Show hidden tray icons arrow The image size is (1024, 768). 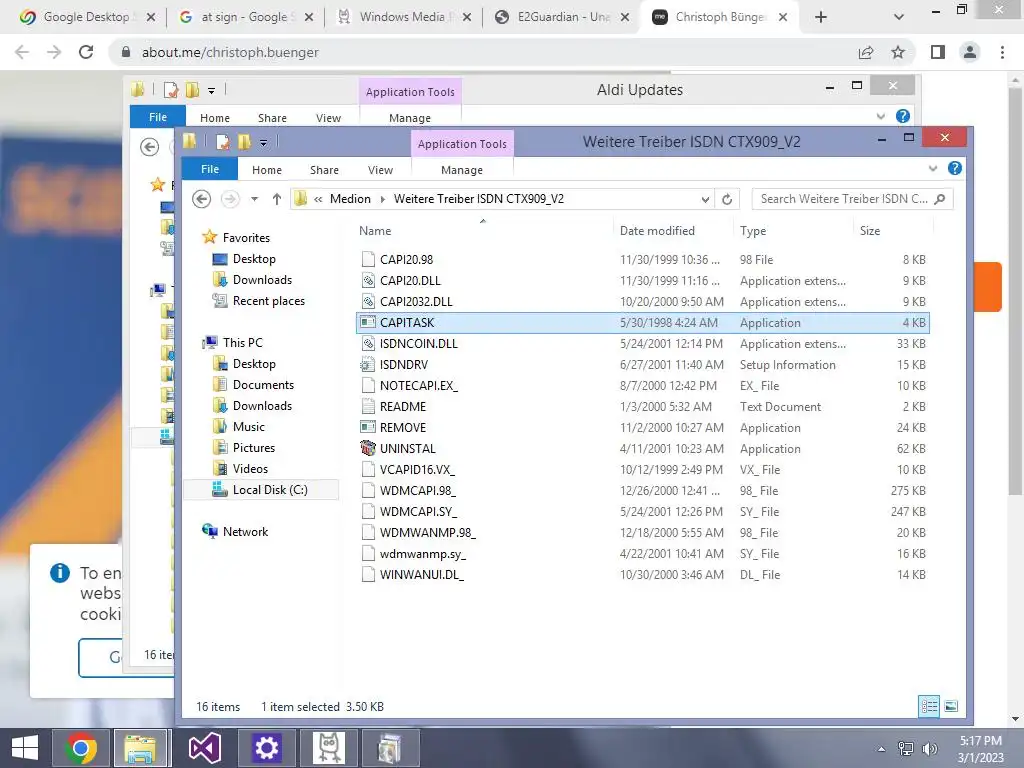tap(882, 749)
